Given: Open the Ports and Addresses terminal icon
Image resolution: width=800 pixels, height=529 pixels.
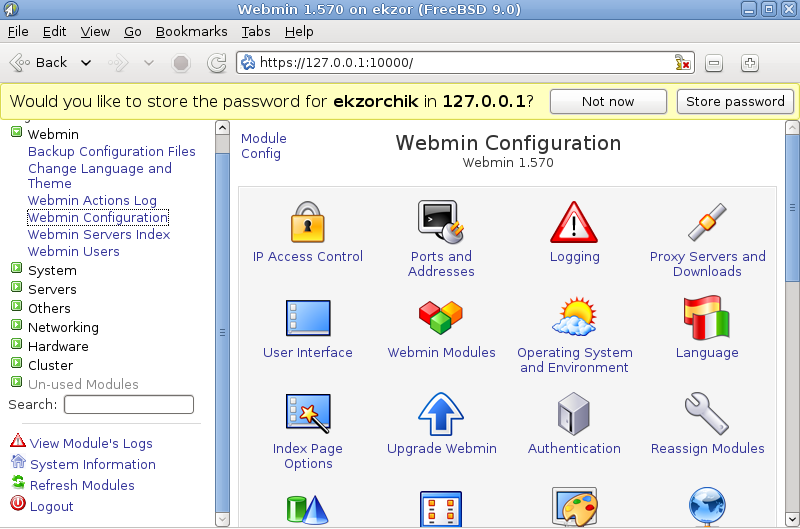Looking at the screenshot, I should tap(441, 222).
